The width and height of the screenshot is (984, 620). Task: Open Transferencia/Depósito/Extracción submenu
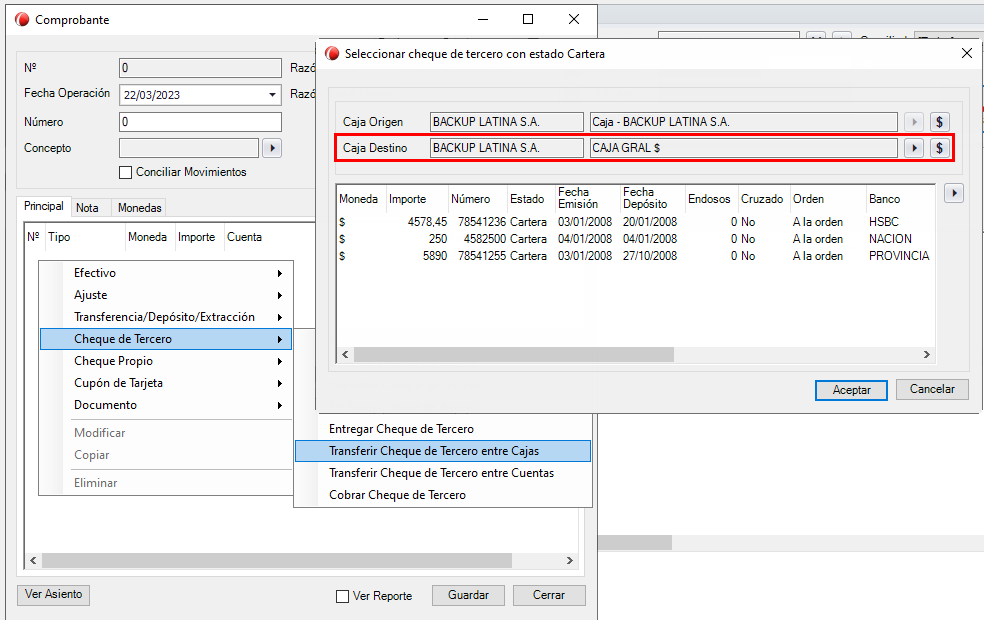coord(166,317)
